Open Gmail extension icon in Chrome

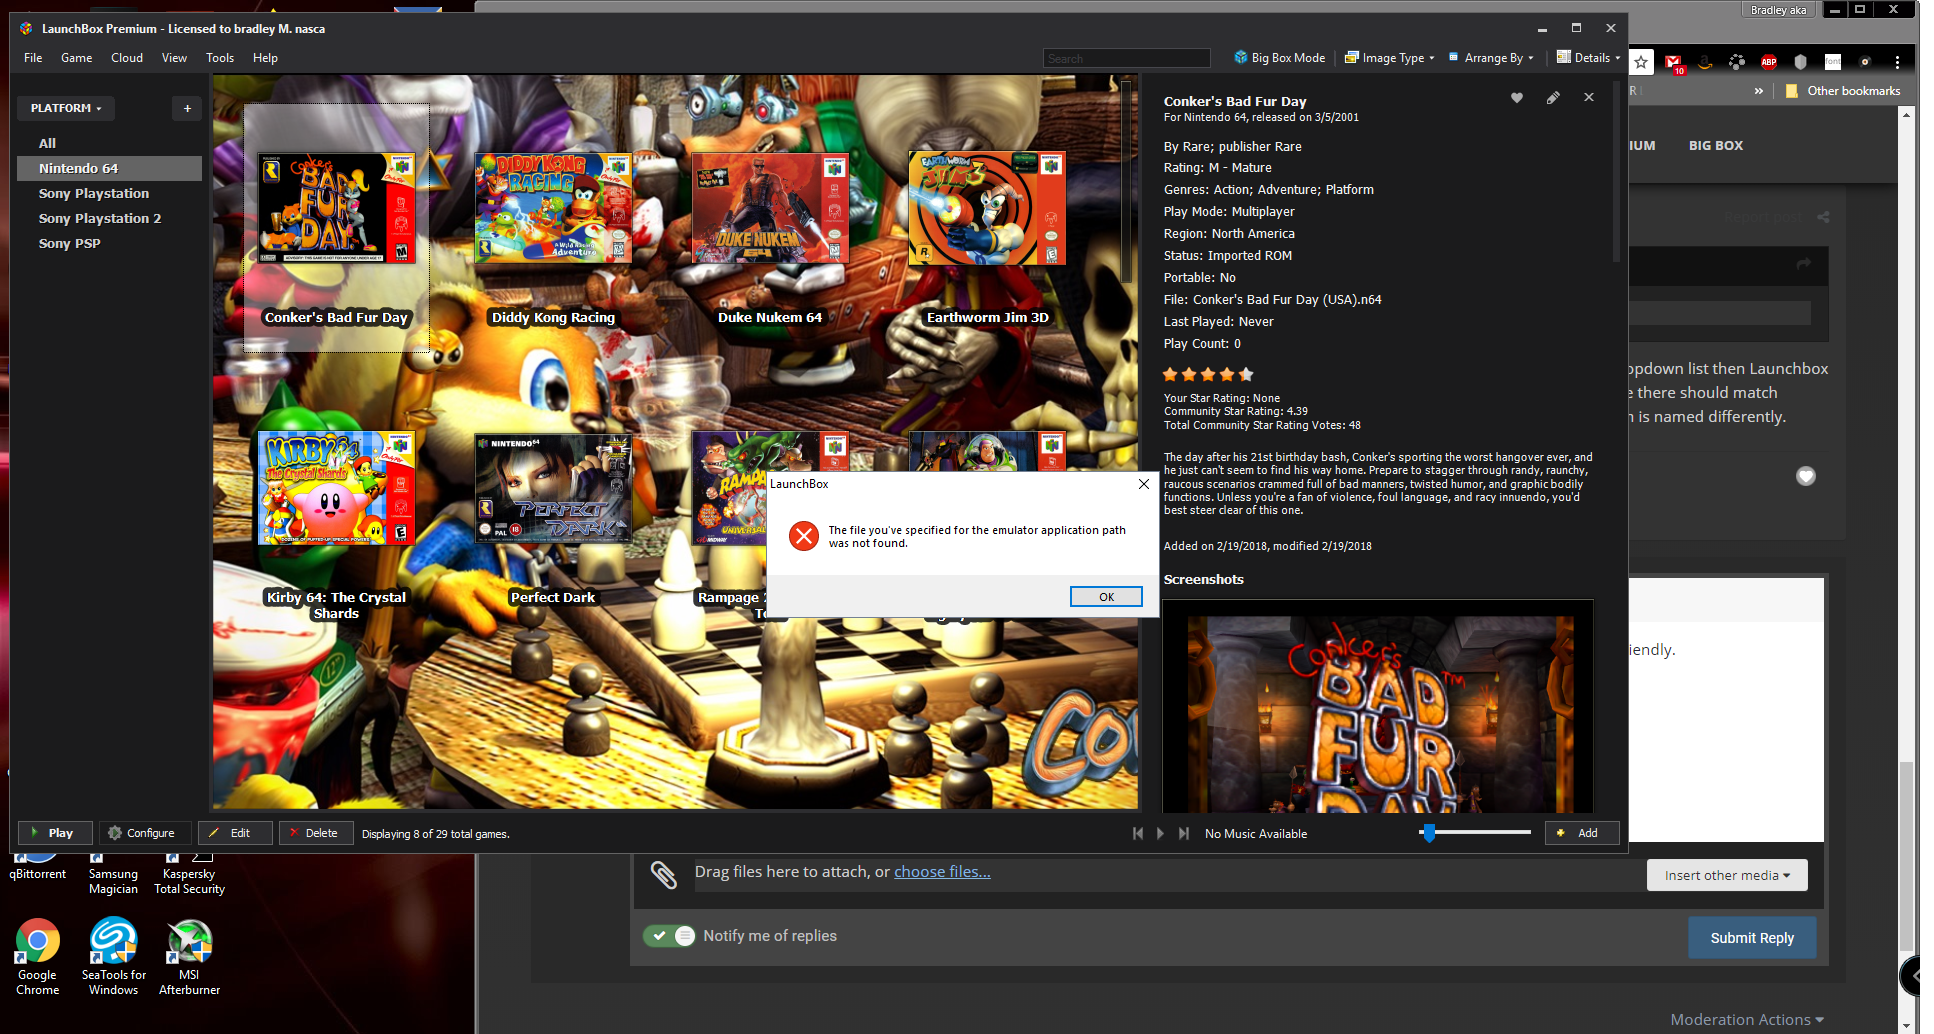pos(1674,62)
